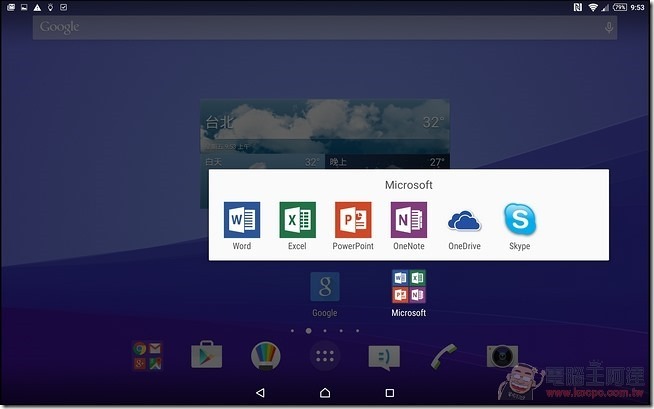This screenshot has width=654, height=409.
Task: Tap the evening 27° forecast in widget
Action: coord(387,162)
